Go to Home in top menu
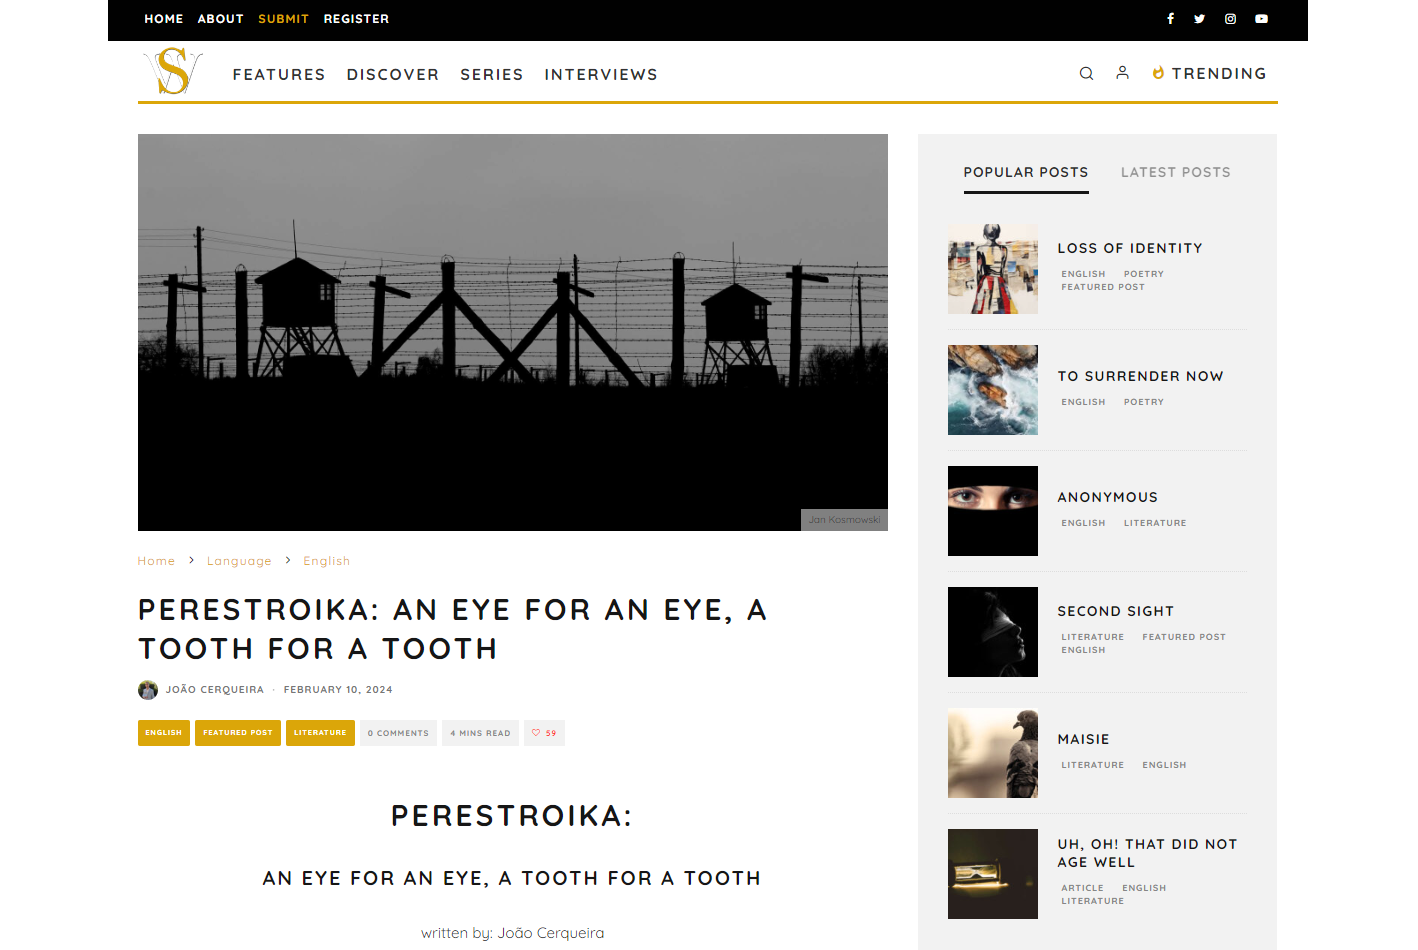The image size is (1418, 950). pyautogui.click(x=164, y=19)
